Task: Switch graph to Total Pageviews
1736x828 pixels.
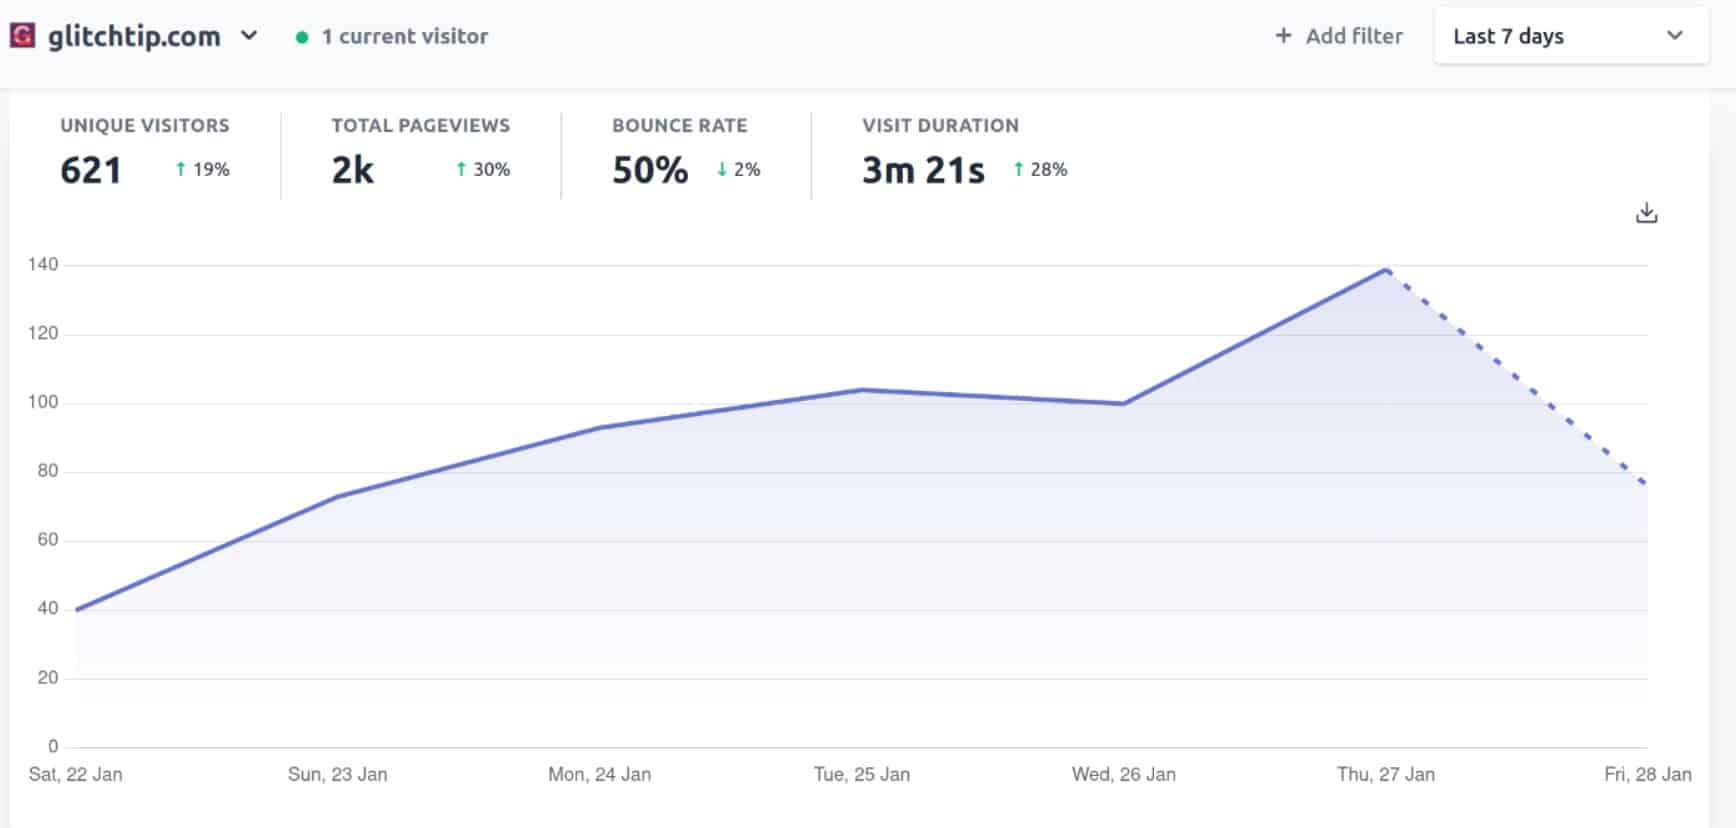Action: pyautogui.click(x=420, y=126)
